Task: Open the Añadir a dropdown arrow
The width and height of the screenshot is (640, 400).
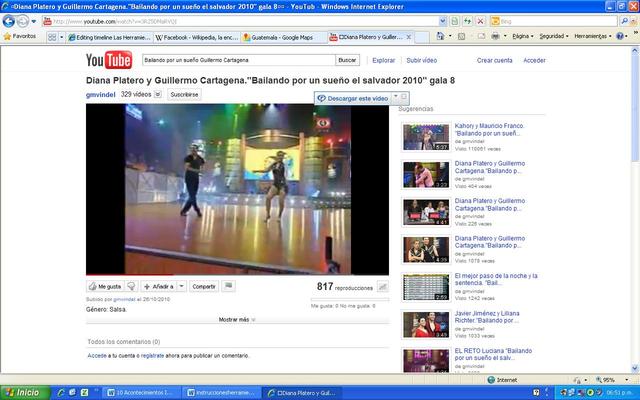Action: 182,287
